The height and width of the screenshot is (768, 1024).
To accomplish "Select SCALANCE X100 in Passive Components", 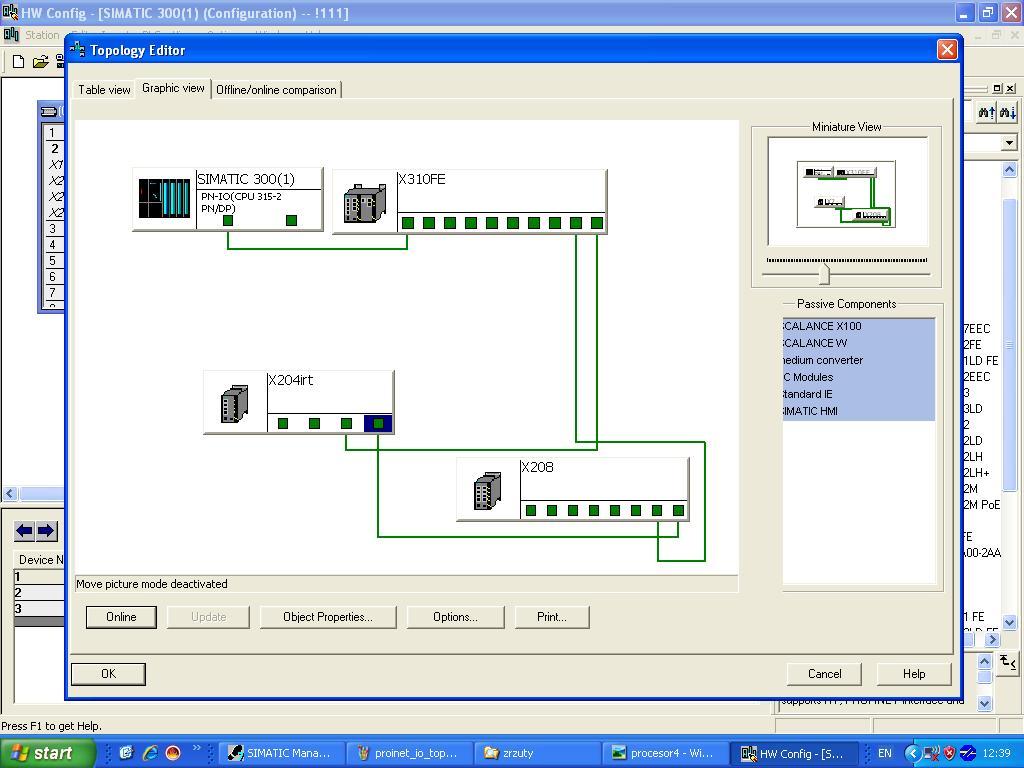I will click(859, 326).
